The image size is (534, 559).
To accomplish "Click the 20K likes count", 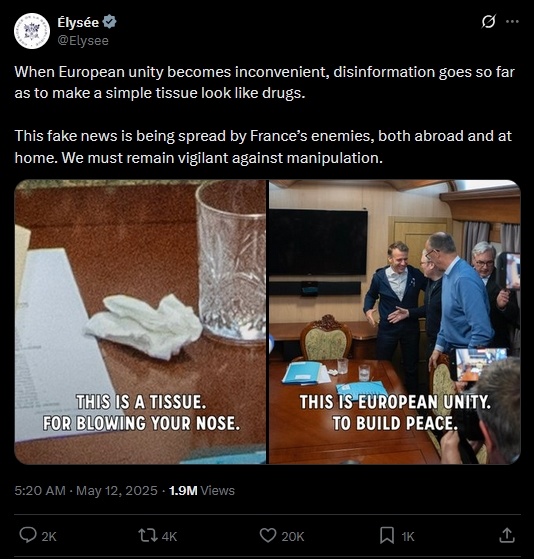I will tap(293, 537).
